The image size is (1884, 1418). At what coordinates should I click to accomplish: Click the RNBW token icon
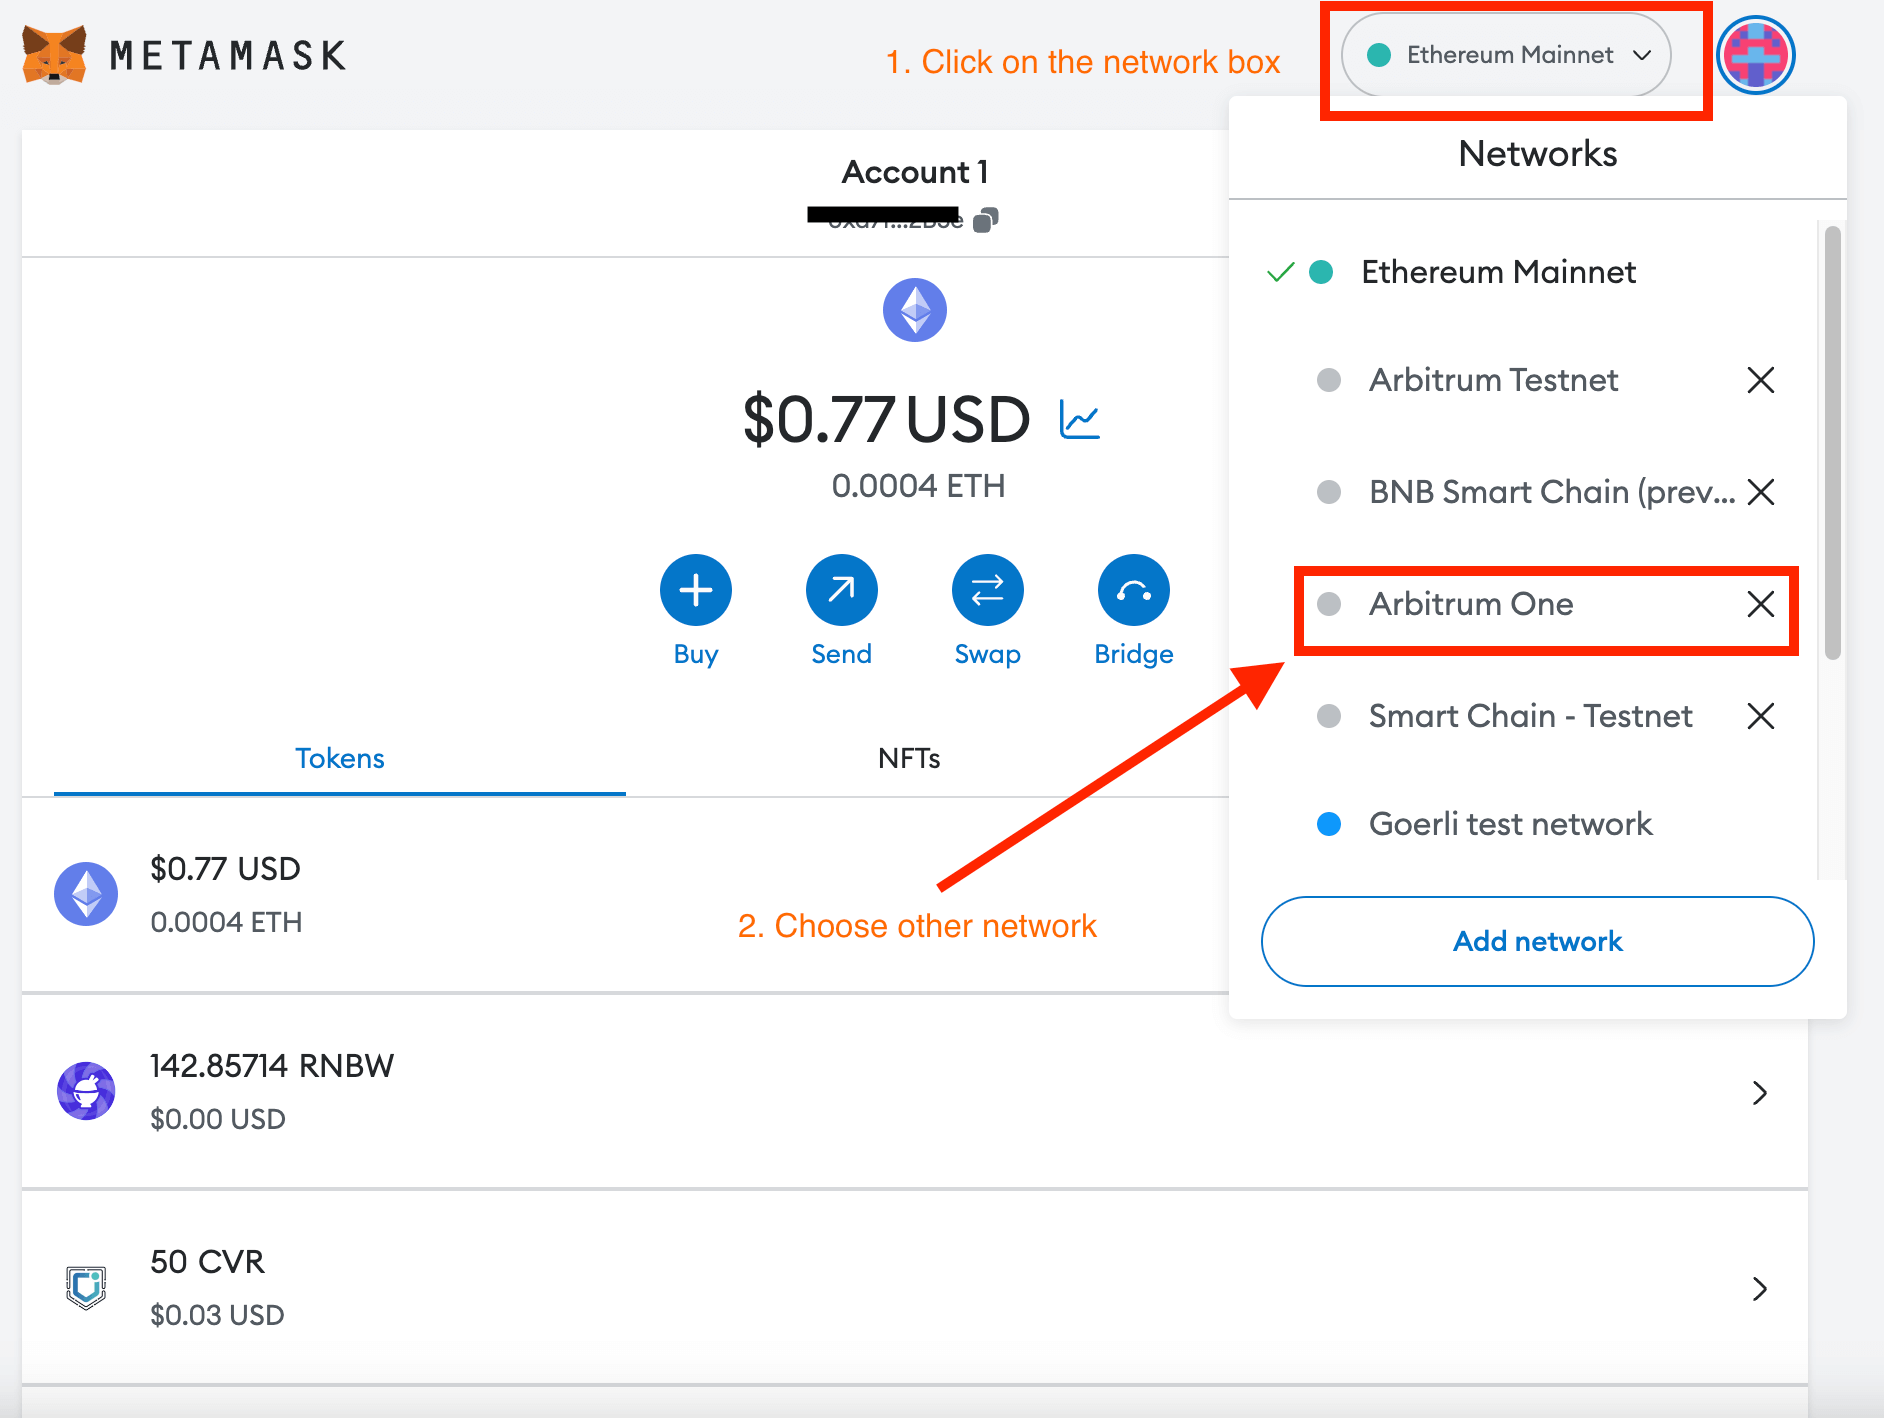click(x=86, y=1091)
